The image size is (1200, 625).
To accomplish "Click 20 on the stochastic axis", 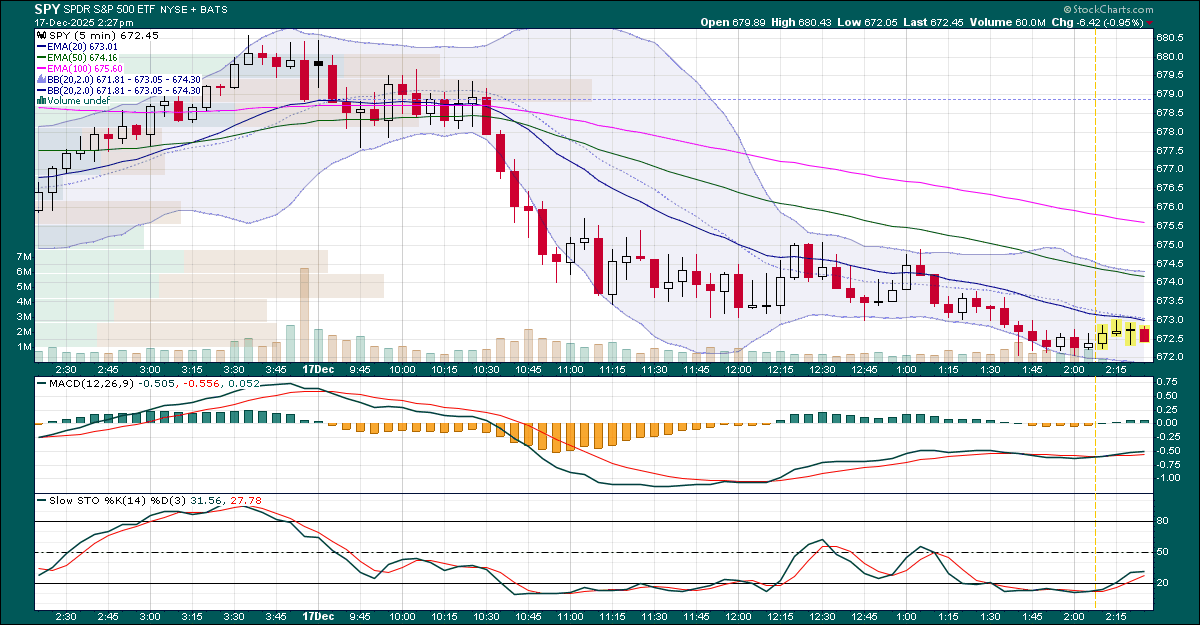I will click(x=1163, y=583).
